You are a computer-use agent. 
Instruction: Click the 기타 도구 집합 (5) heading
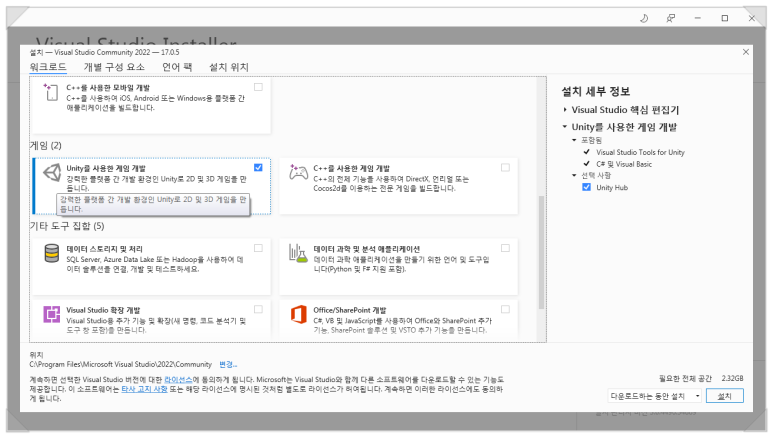pyautogui.click(x=67, y=226)
